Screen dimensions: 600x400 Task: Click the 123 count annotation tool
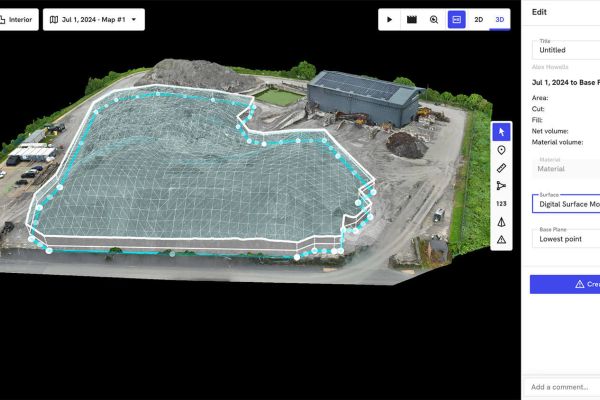[x=501, y=203]
